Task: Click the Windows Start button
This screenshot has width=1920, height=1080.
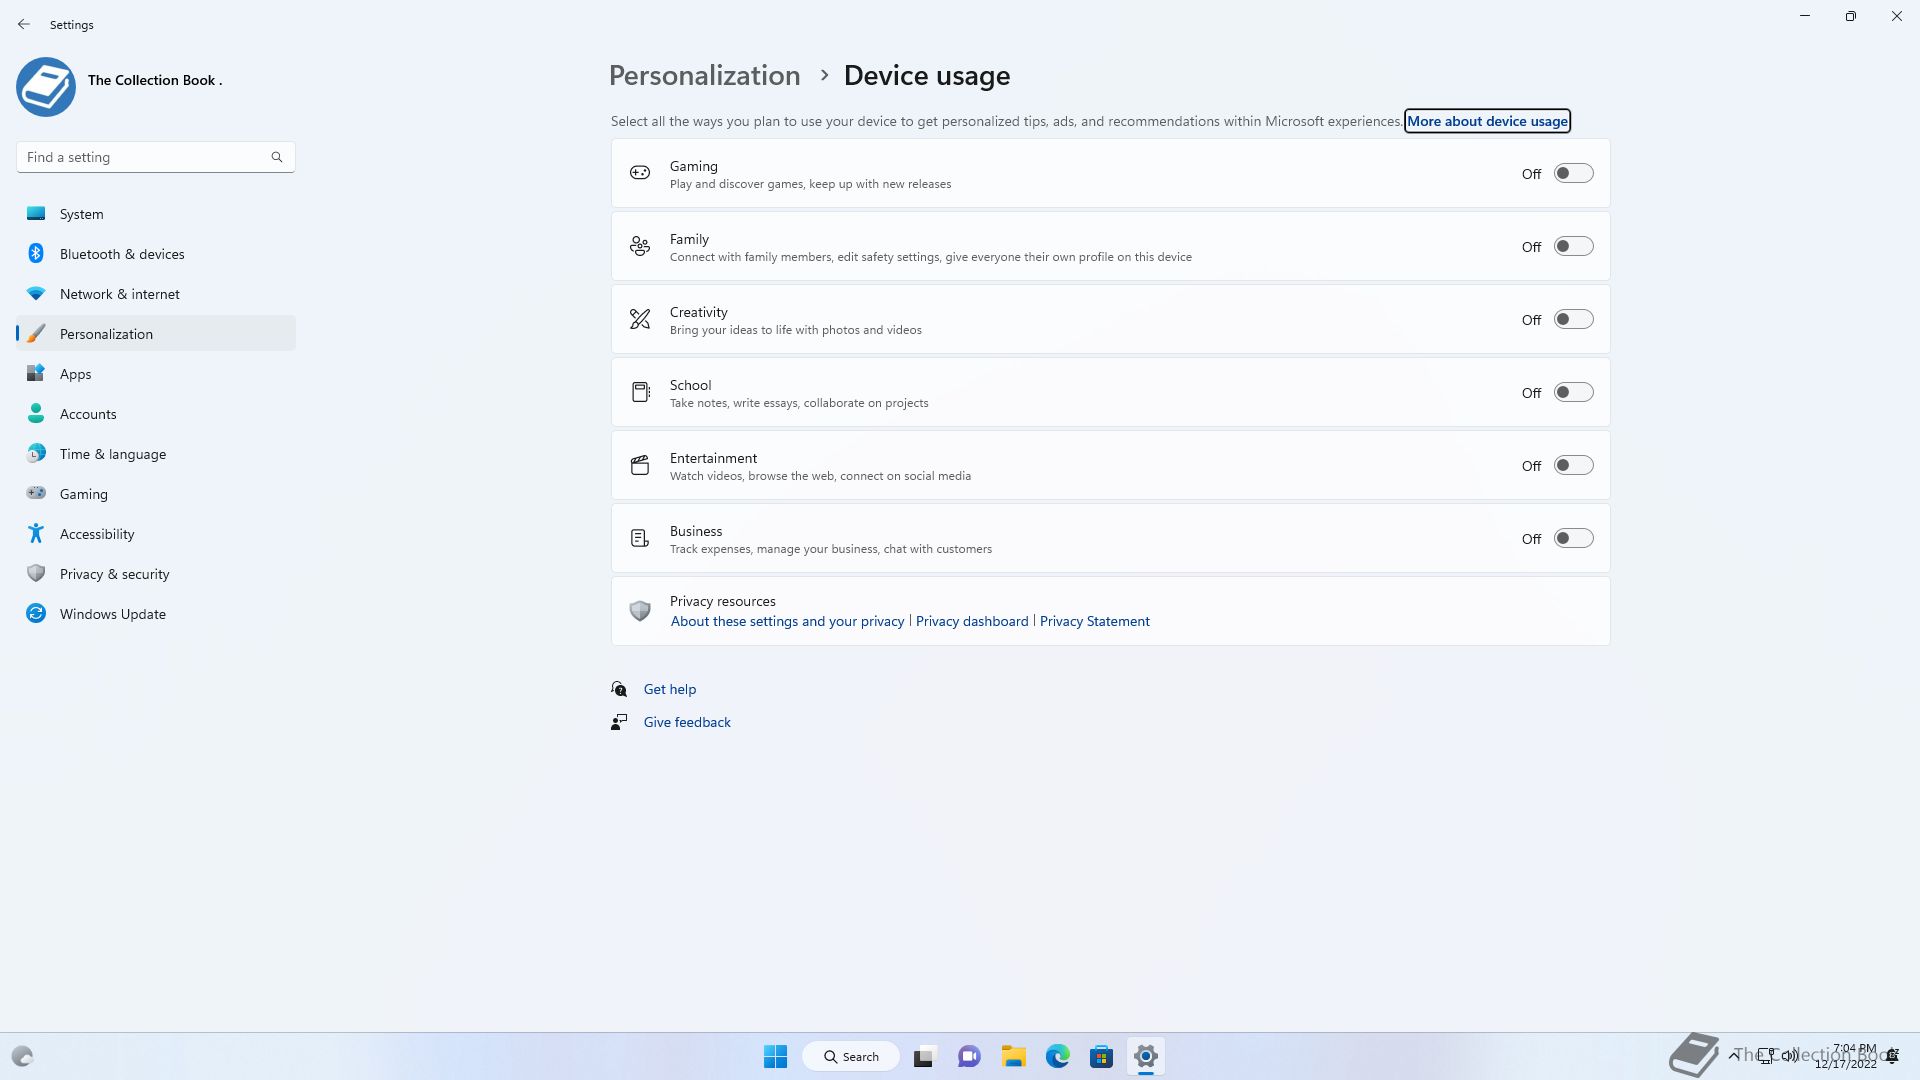Action: [775, 1056]
